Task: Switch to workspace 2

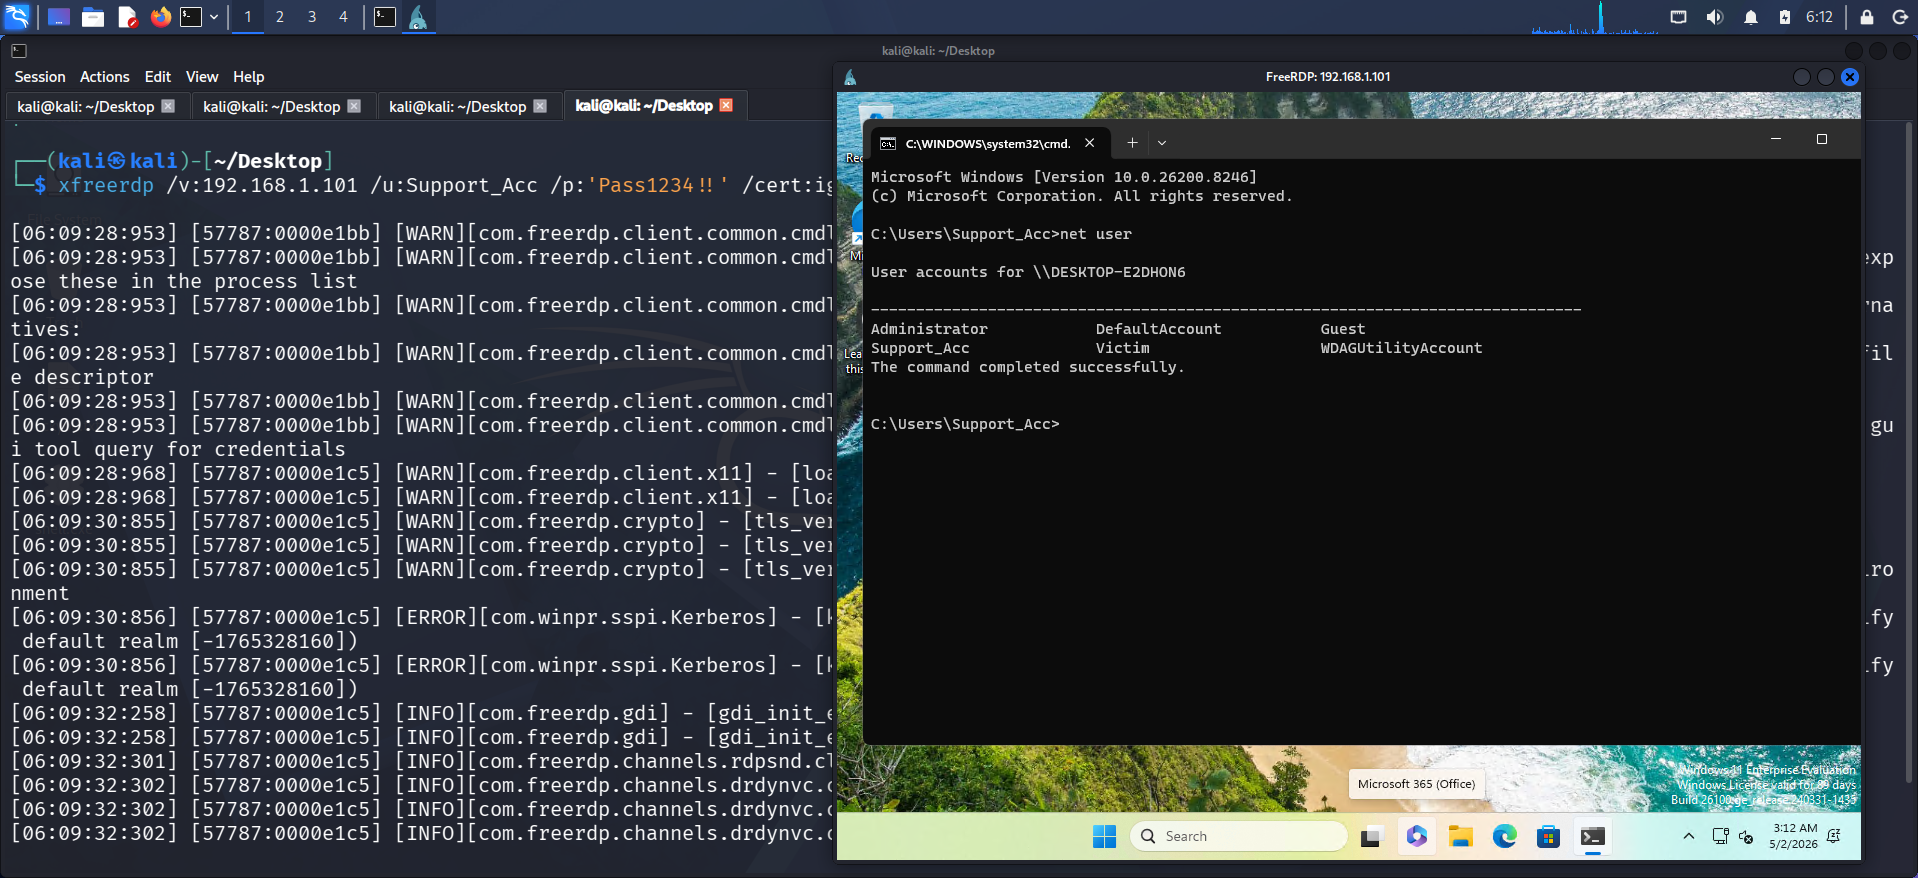Action: coord(280,17)
